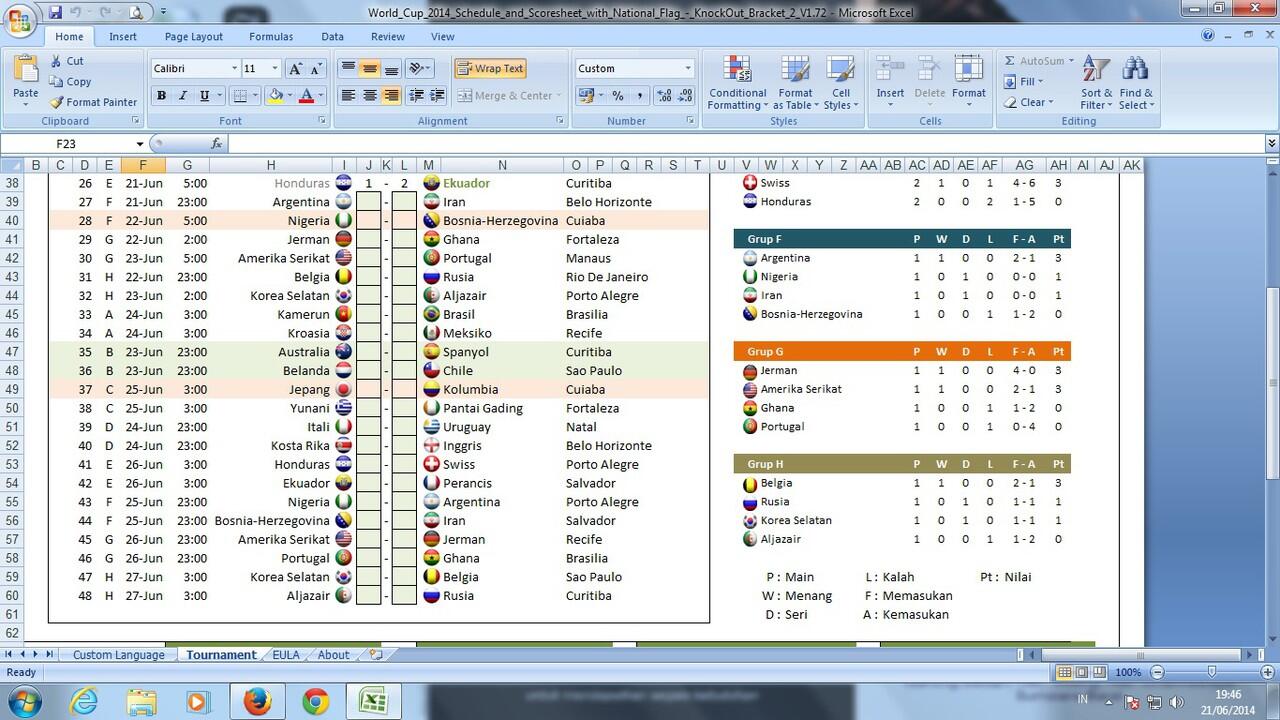Expand the formula bar
Image resolution: width=1280 pixels, height=720 pixels.
click(x=1272, y=144)
